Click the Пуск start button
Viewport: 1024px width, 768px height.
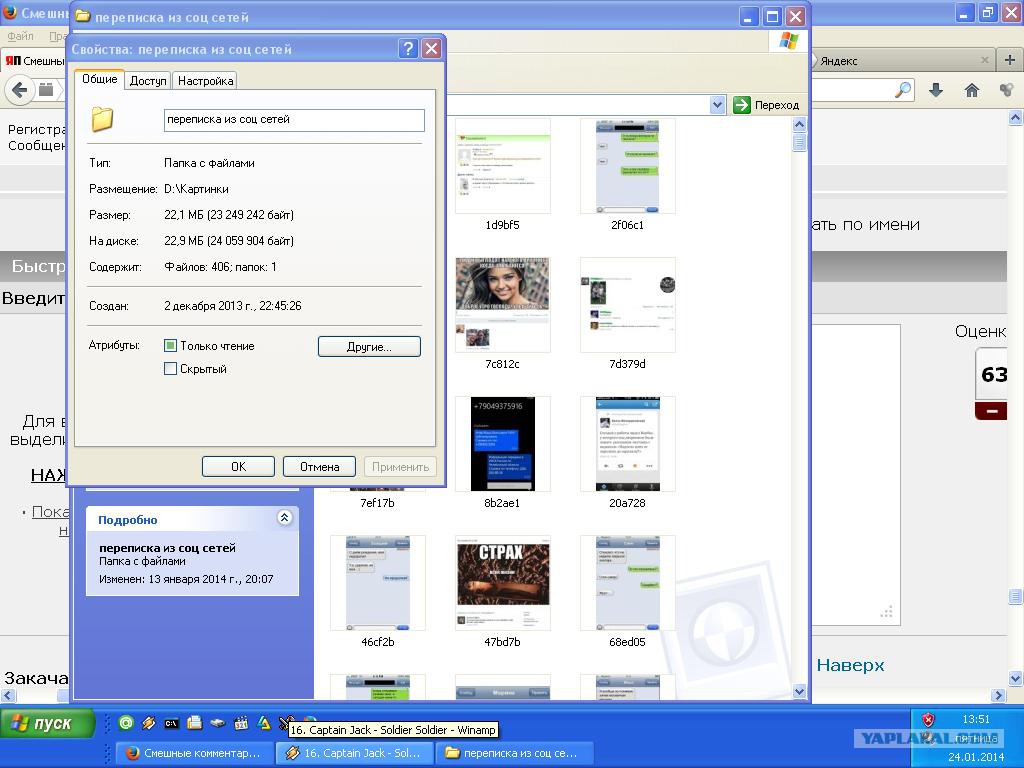(48, 723)
